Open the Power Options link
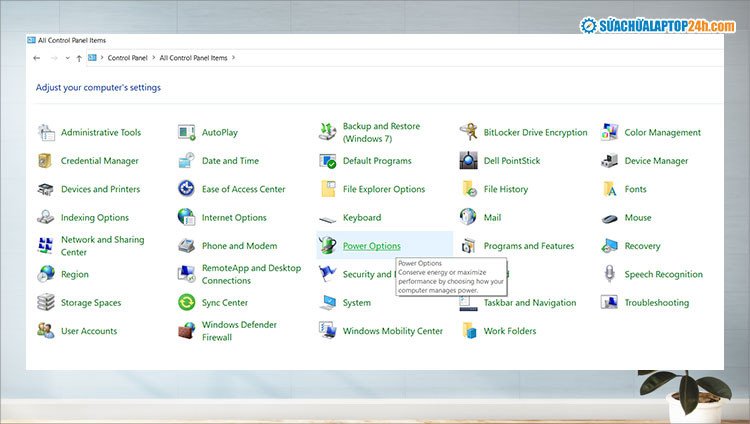The image size is (750, 424). click(x=371, y=246)
